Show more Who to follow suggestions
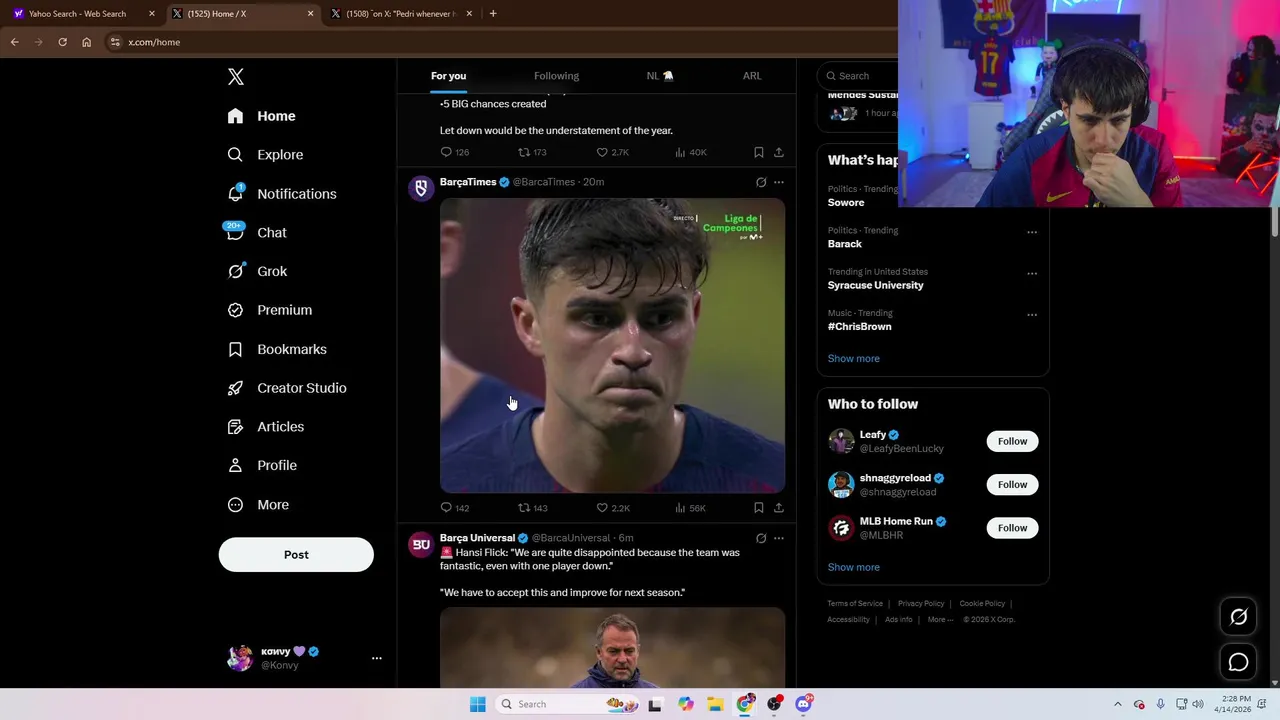 click(853, 567)
